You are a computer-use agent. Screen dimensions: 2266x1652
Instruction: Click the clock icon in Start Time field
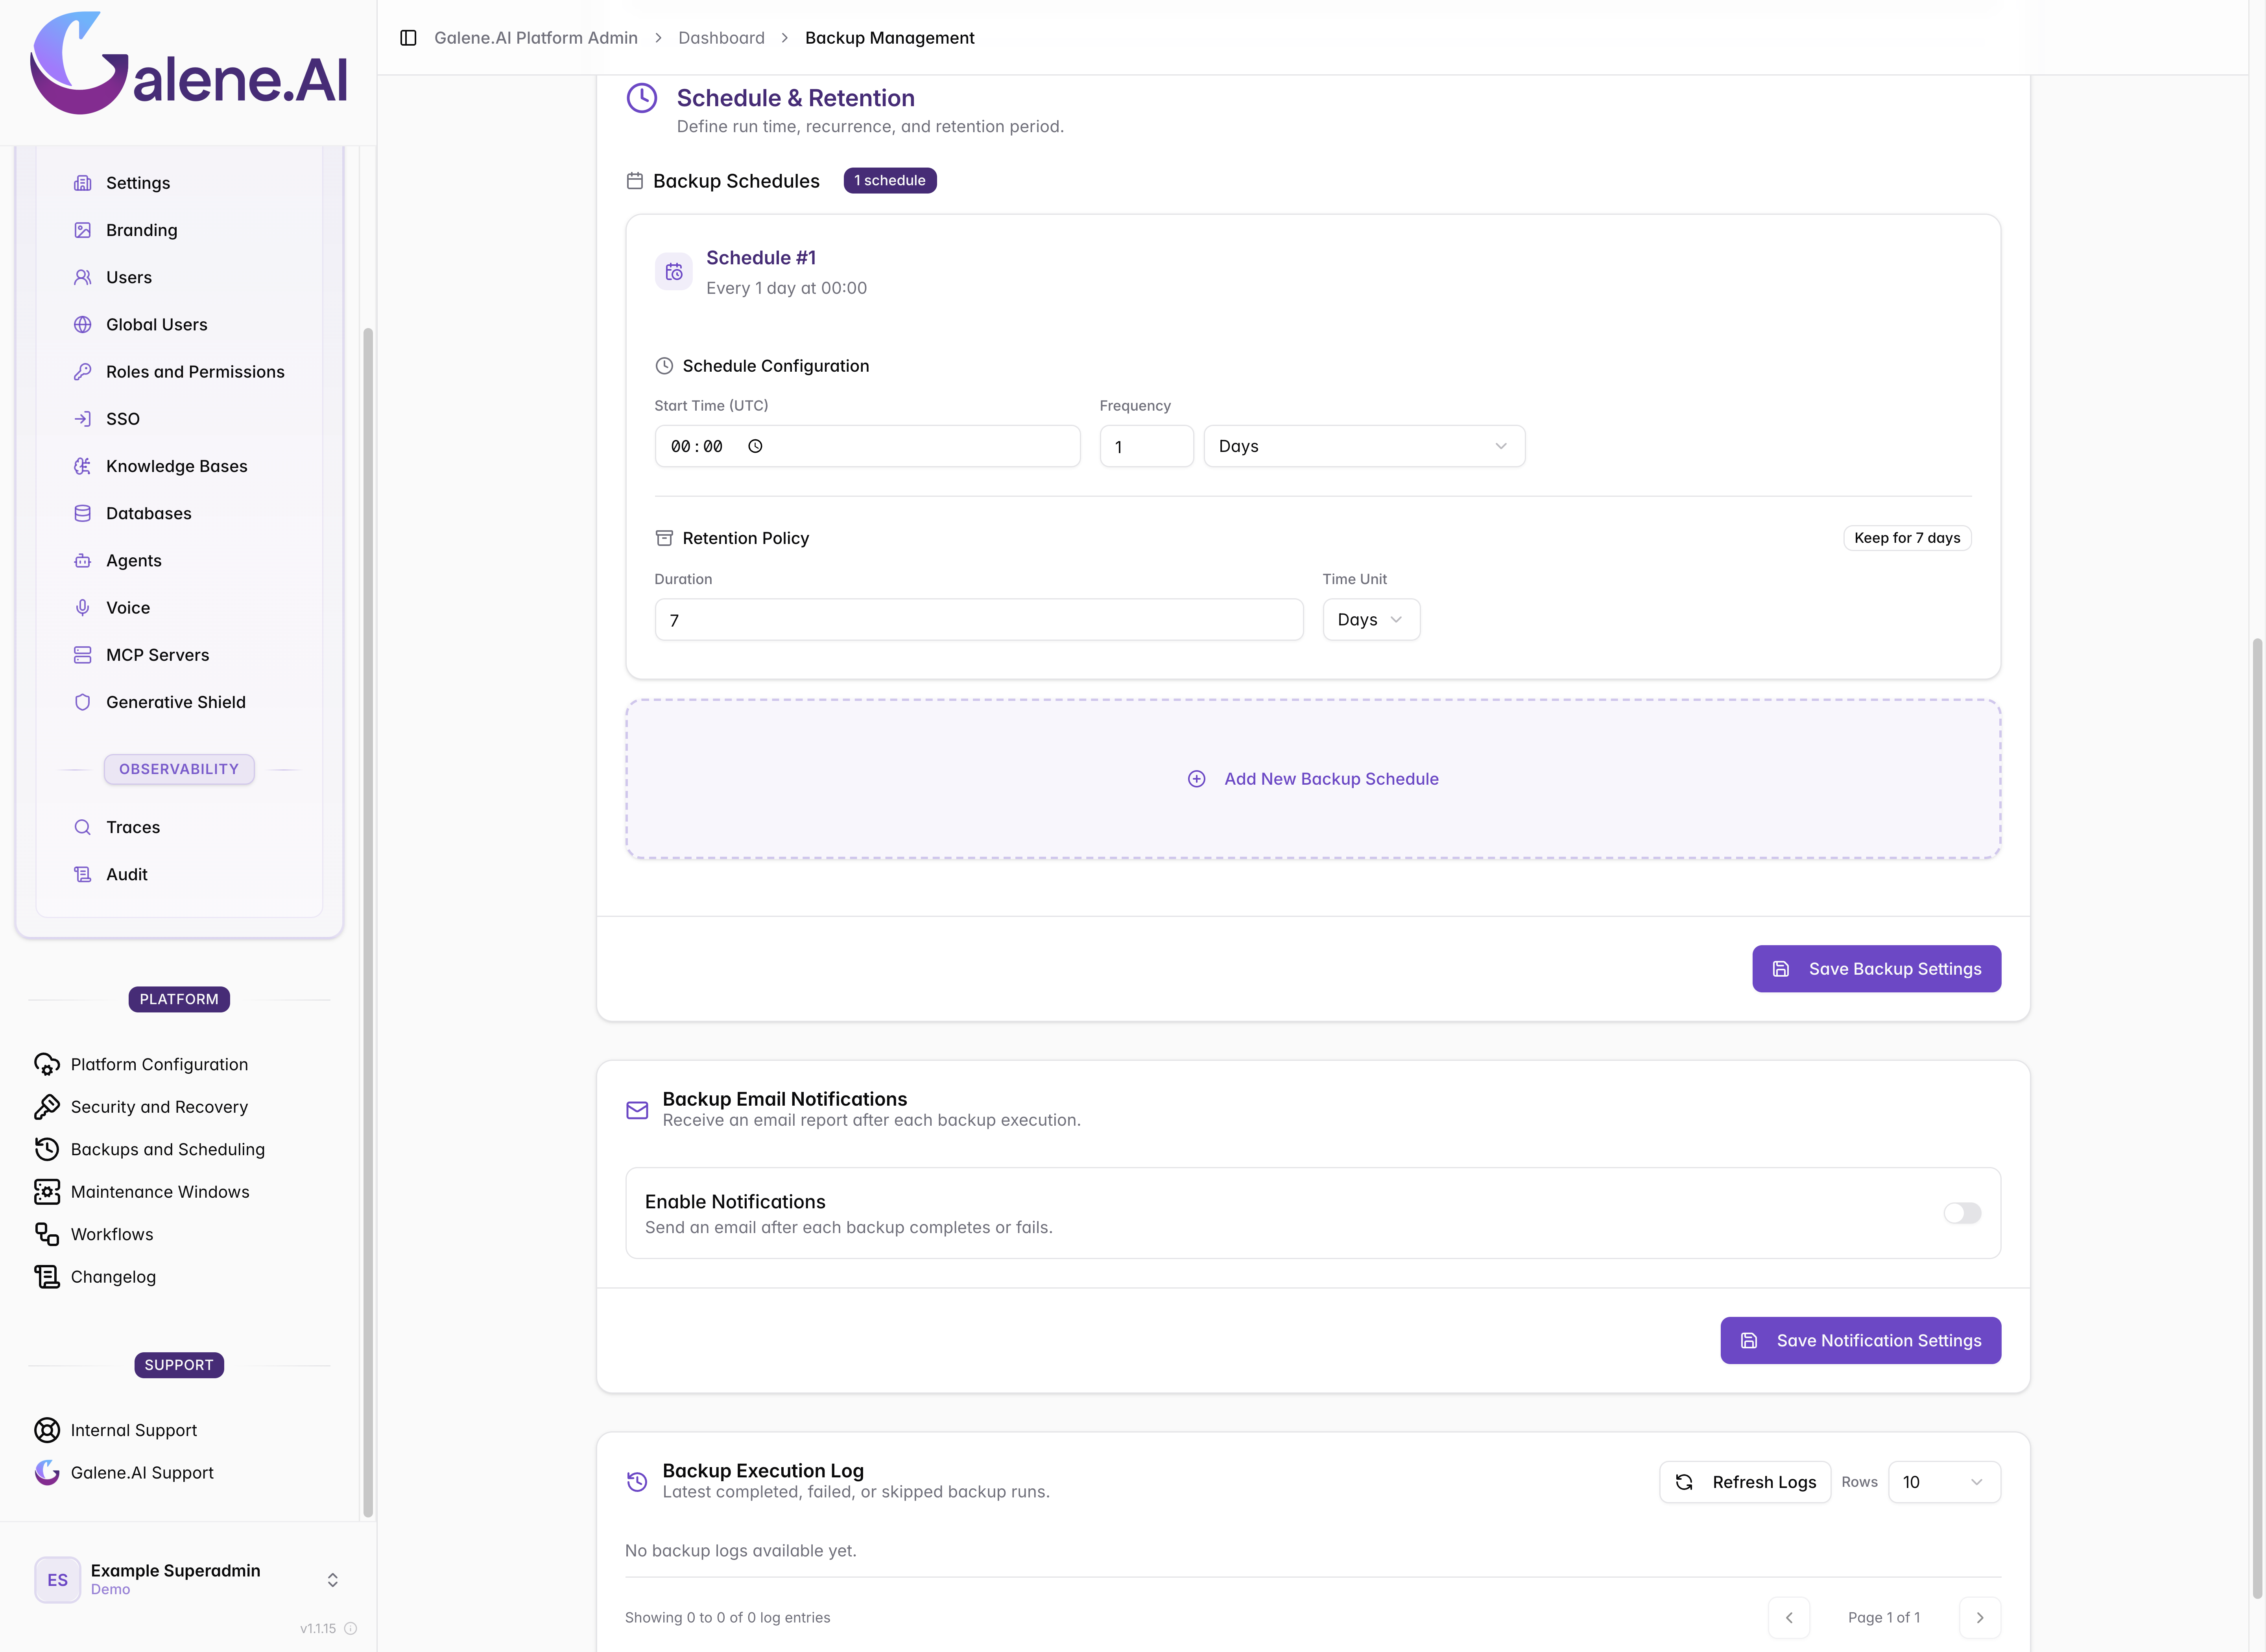pyautogui.click(x=755, y=447)
